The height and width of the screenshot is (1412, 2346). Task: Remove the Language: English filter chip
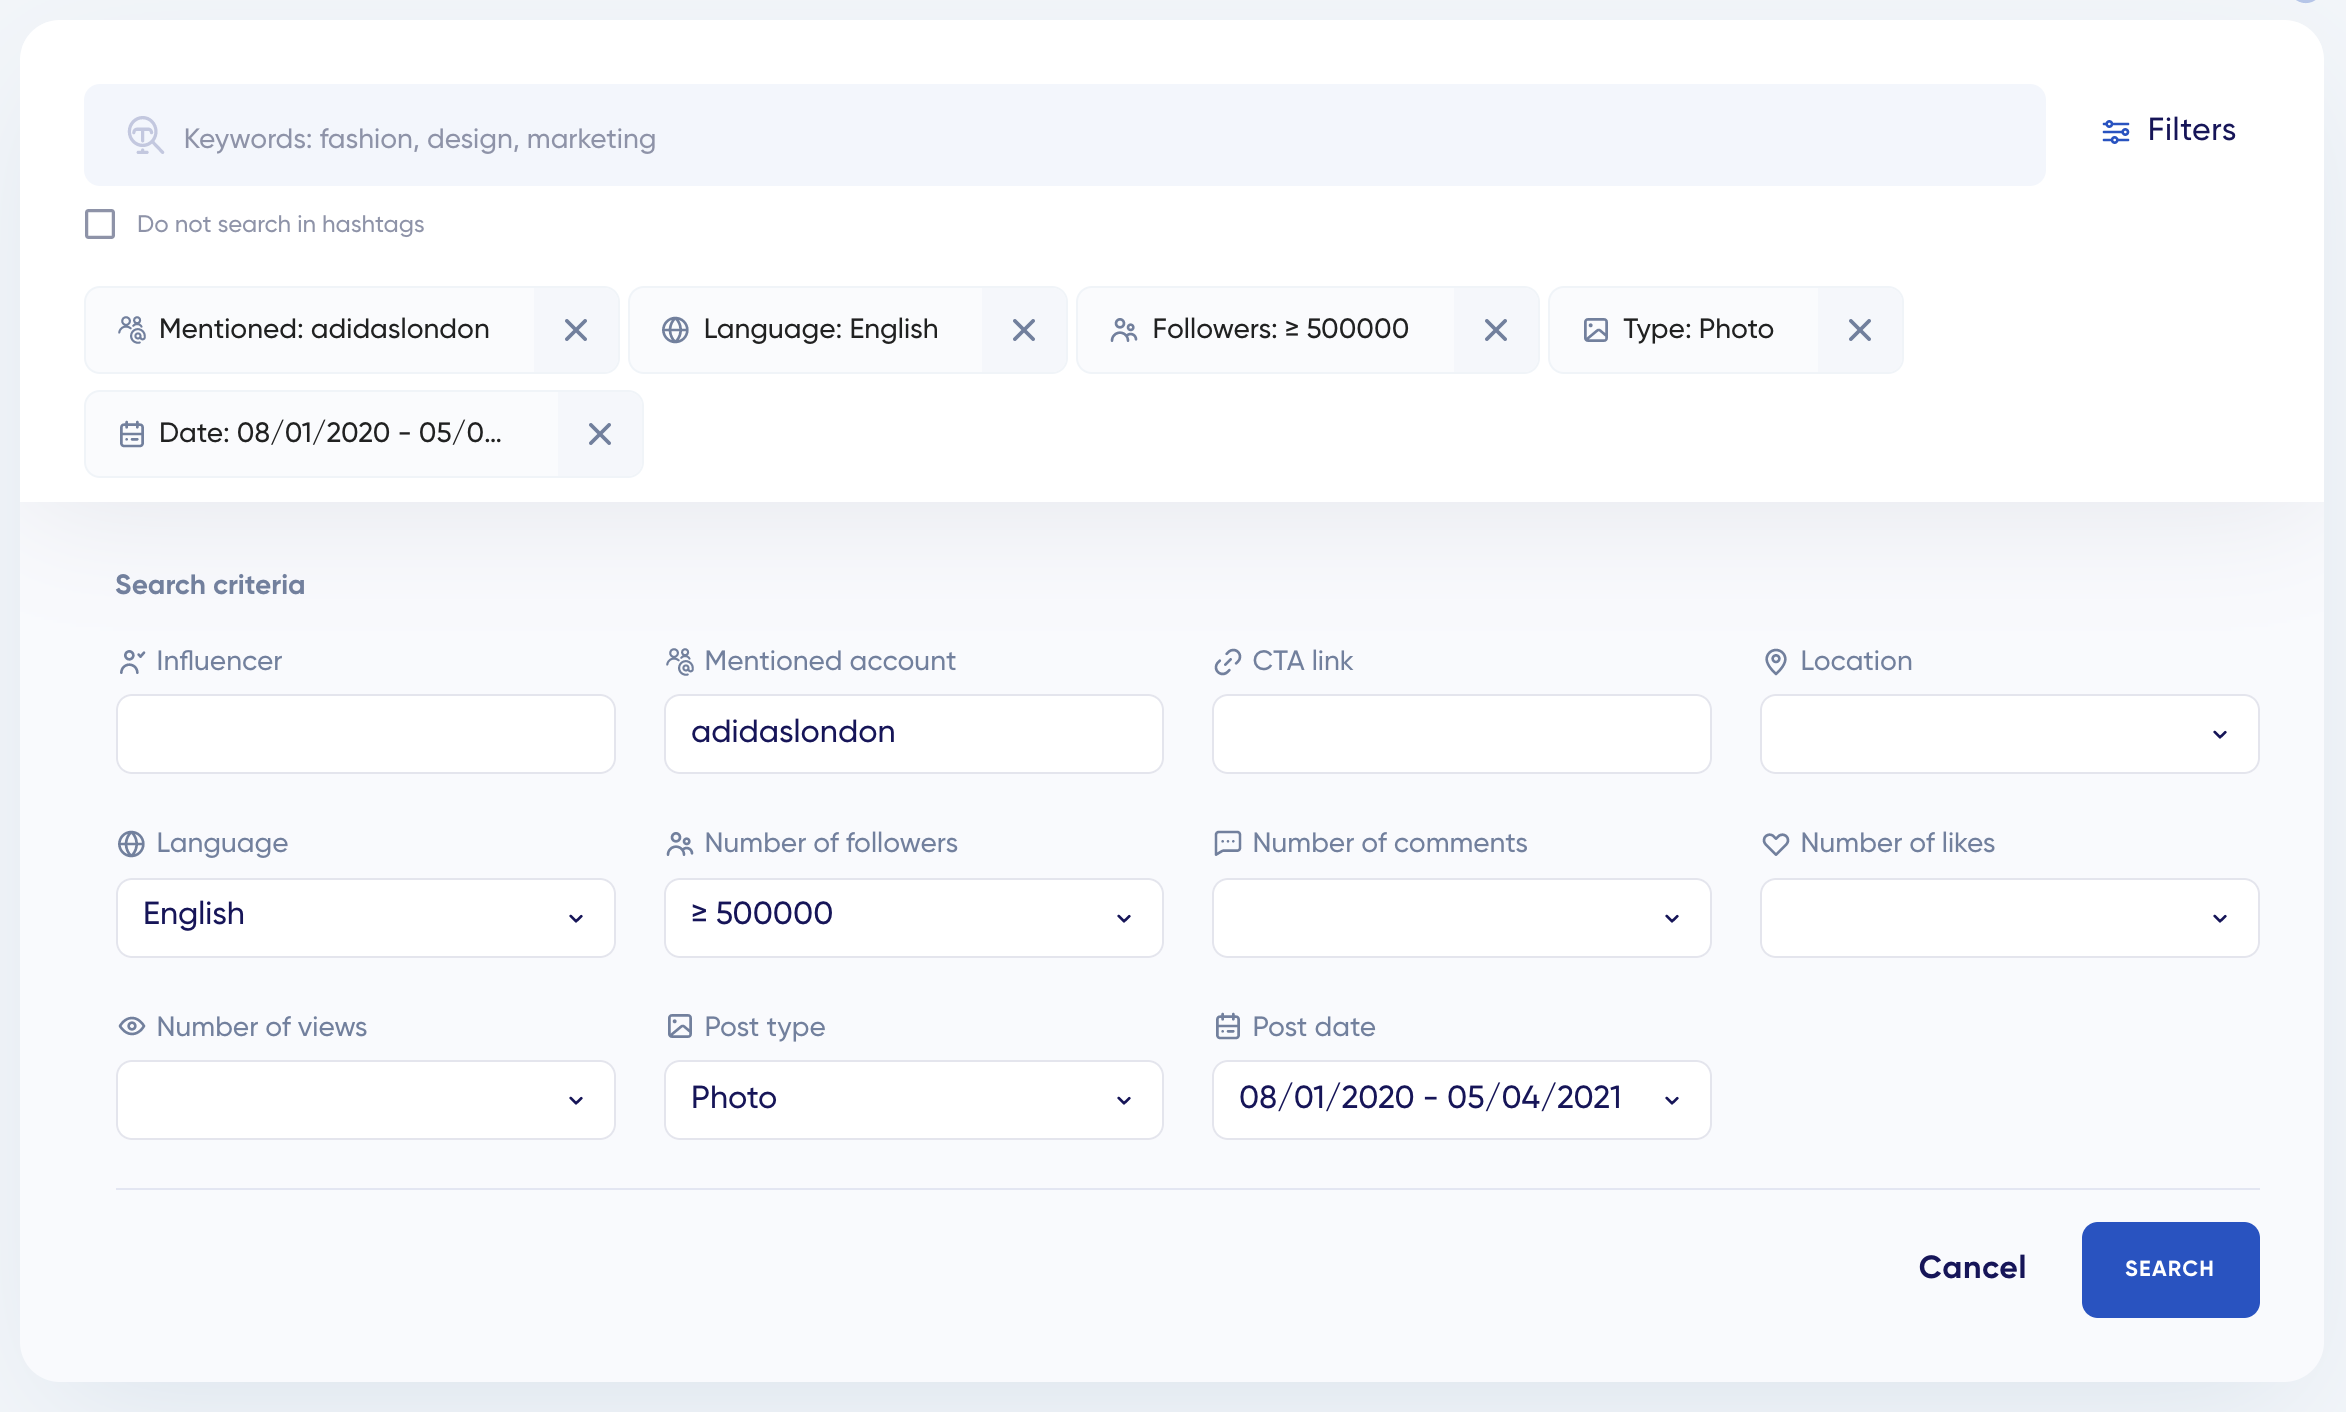1023,330
